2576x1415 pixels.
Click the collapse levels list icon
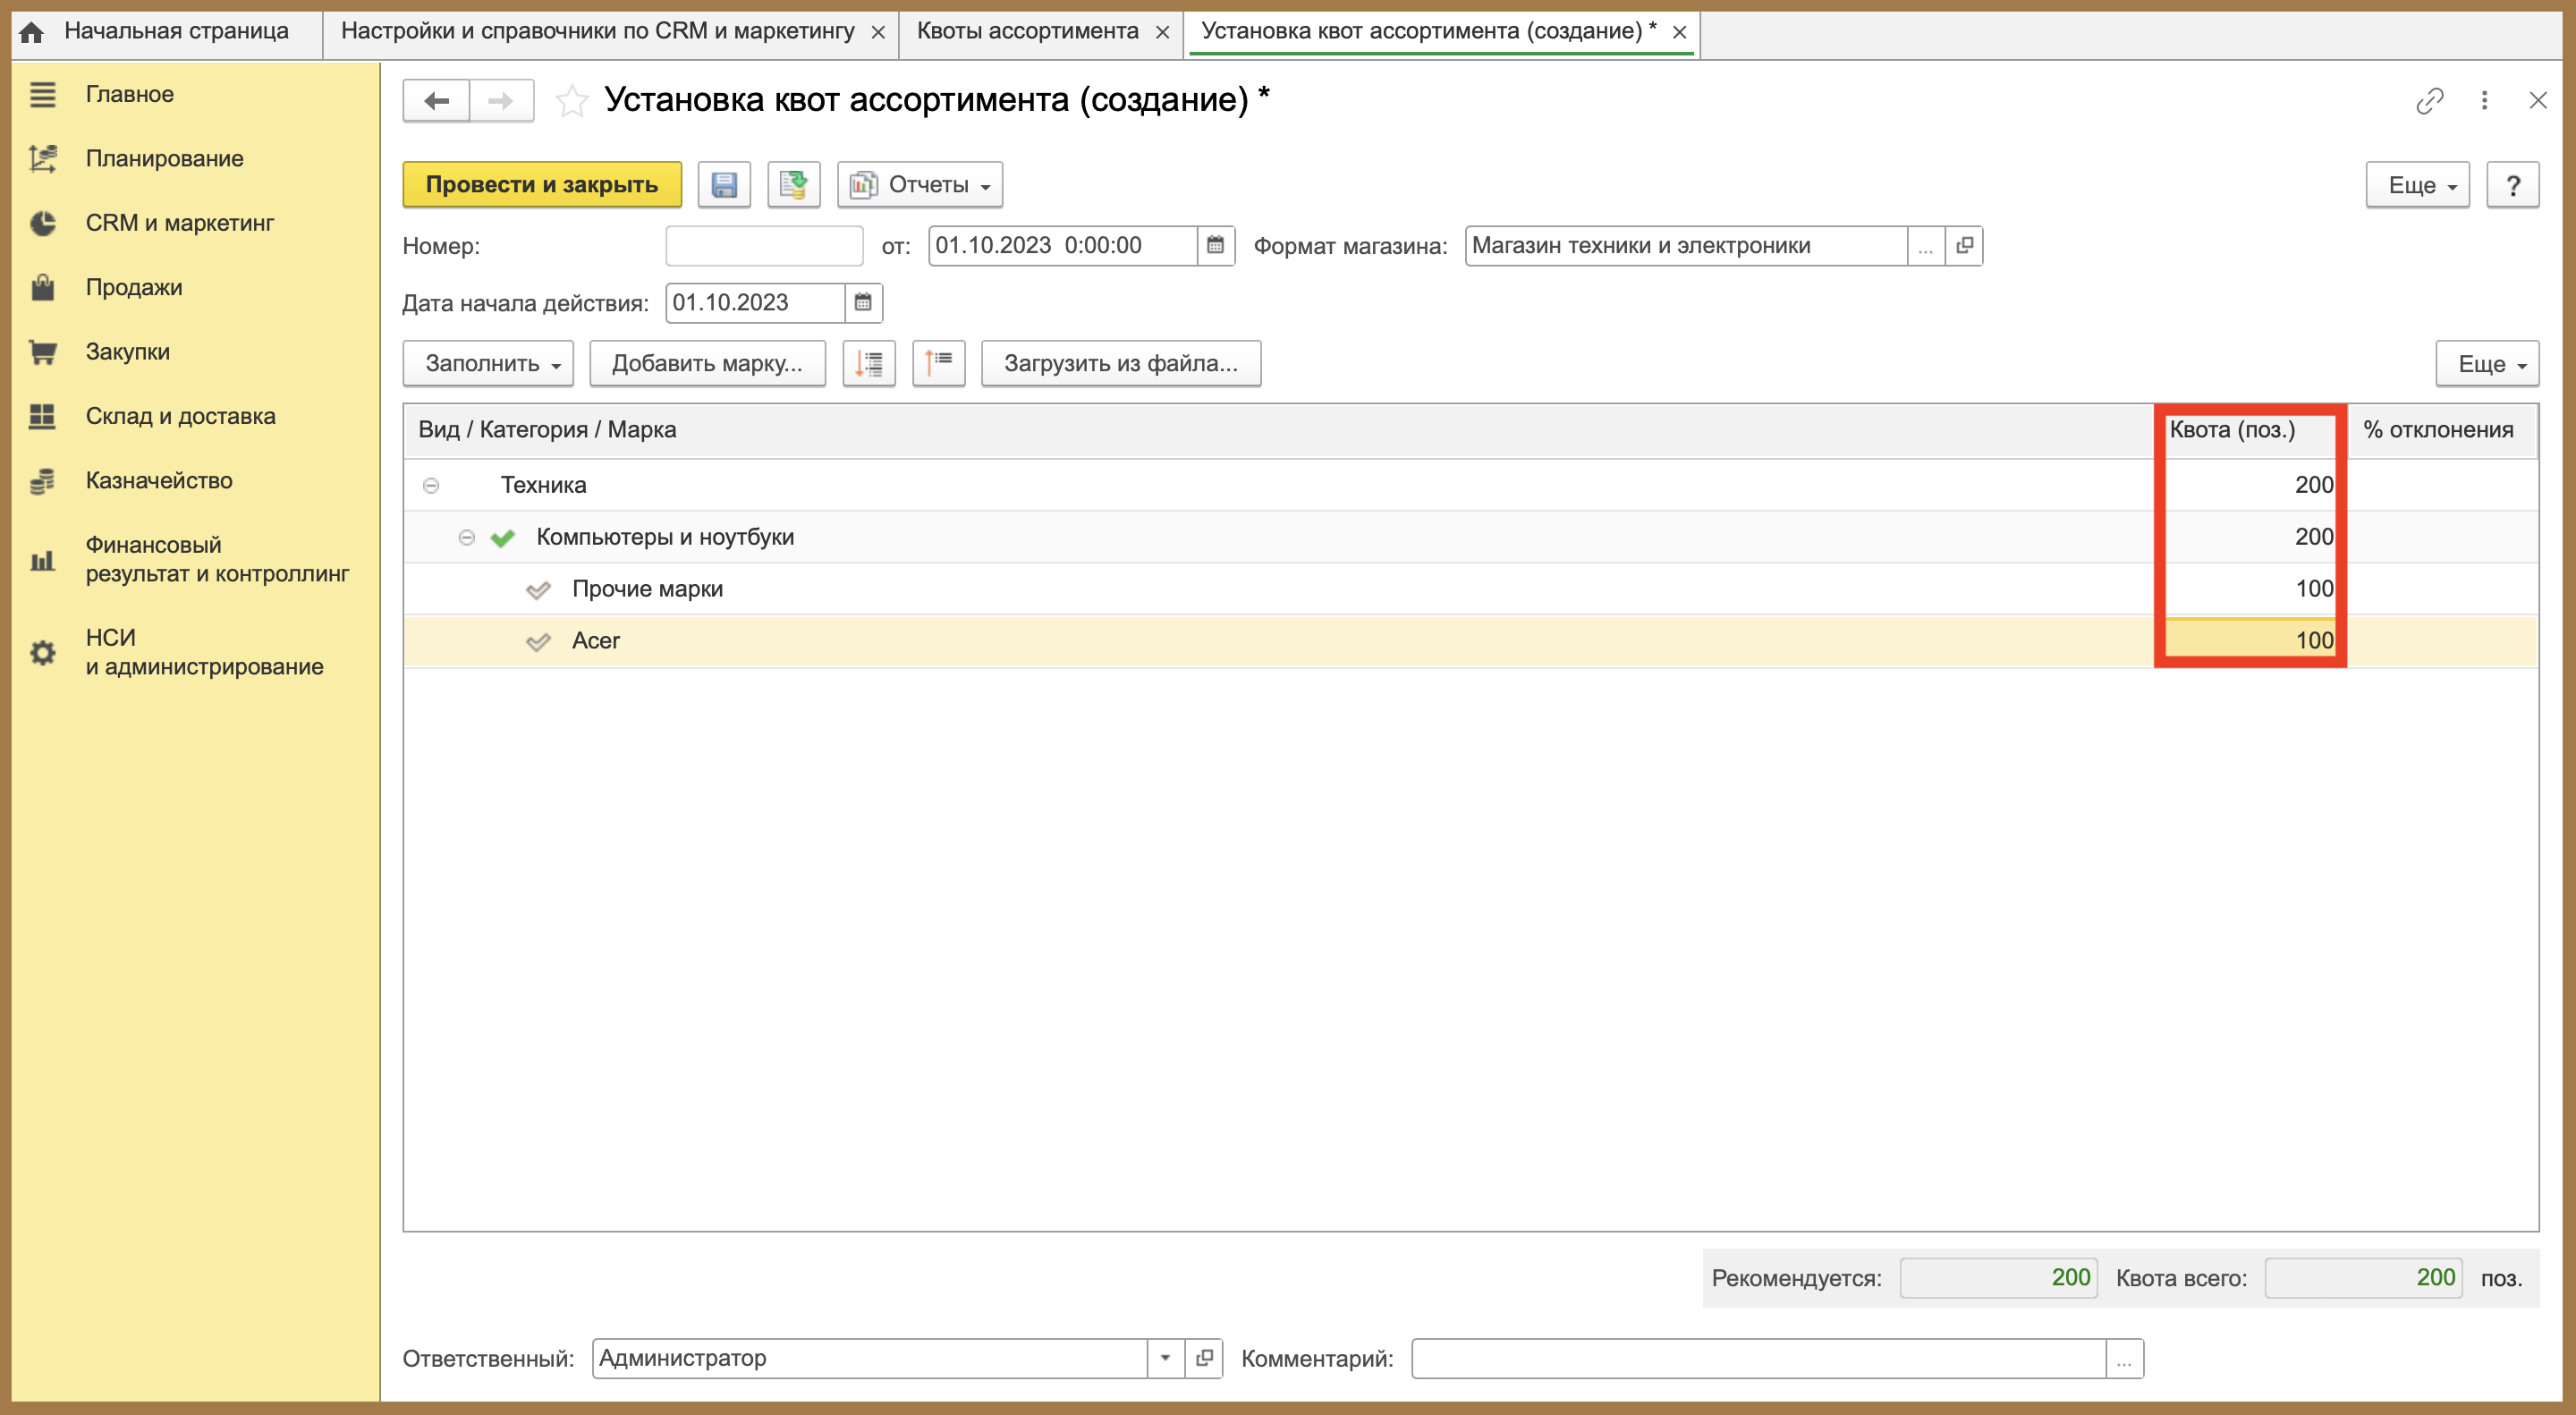point(938,363)
